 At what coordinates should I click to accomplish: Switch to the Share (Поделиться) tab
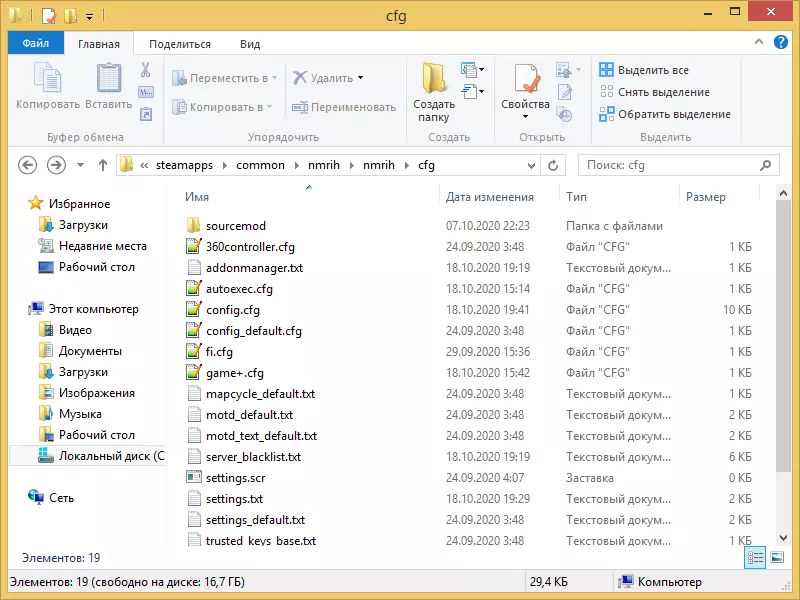180,44
